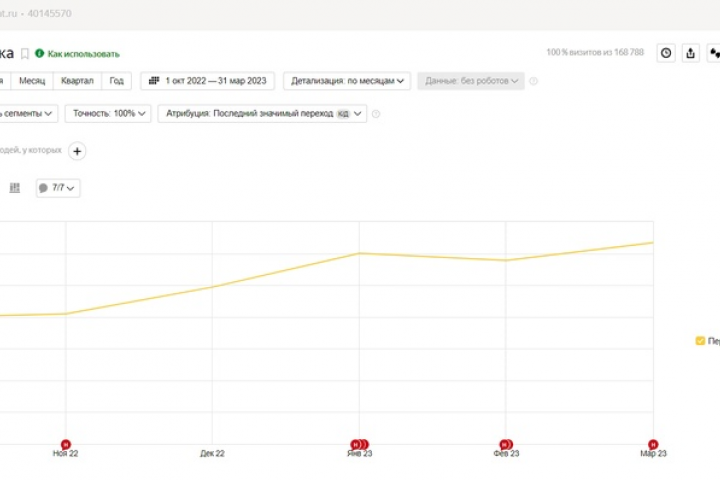Switch chart type using the grid icon
Screen dimensions: 720x480
(x=15, y=188)
